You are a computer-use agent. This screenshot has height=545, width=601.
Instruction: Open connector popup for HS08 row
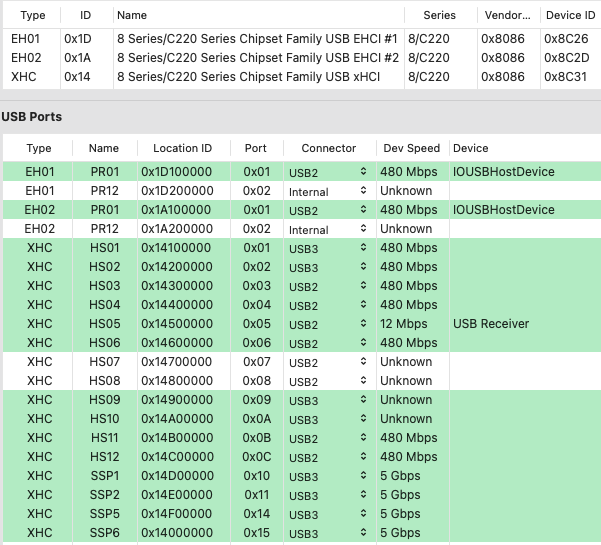(x=329, y=381)
